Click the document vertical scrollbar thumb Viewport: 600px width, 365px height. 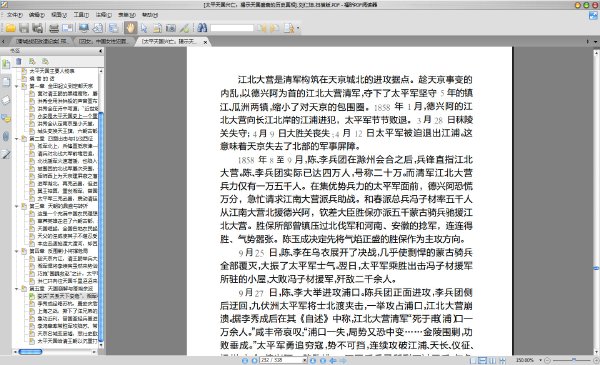pyautogui.click(x=596, y=269)
